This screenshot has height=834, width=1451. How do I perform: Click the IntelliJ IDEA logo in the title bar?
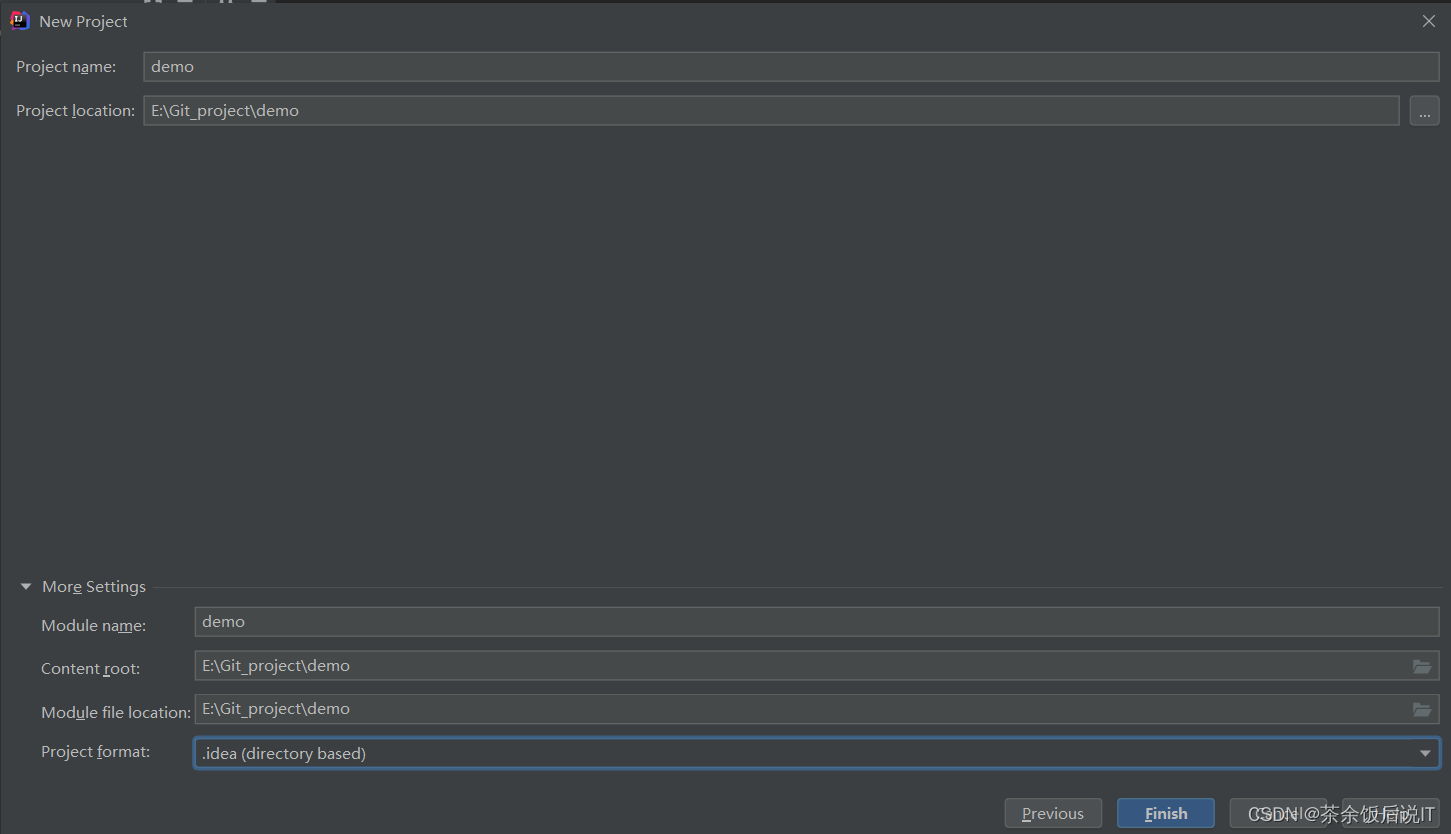click(x=19, y=20)
